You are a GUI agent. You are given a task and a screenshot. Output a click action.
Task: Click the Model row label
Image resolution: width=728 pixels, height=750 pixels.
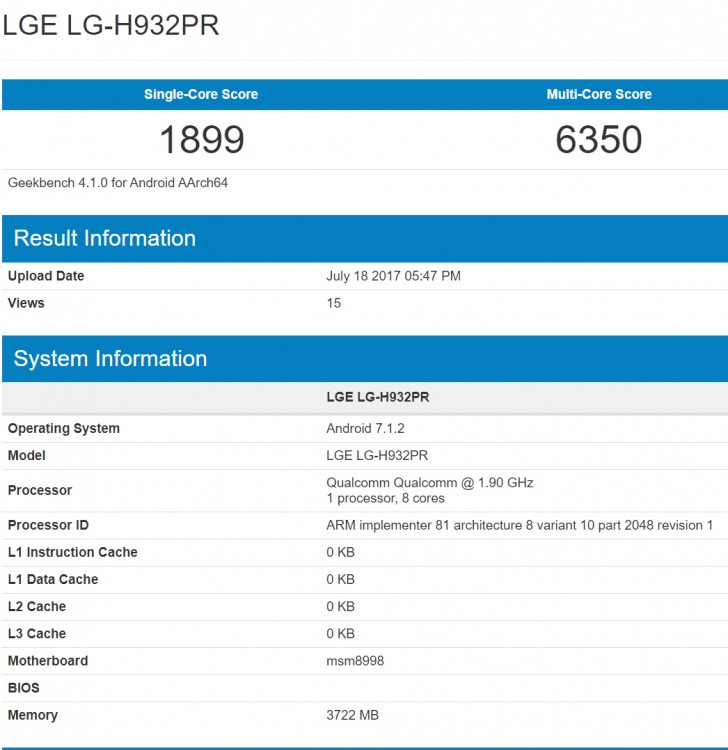point(27,455)
